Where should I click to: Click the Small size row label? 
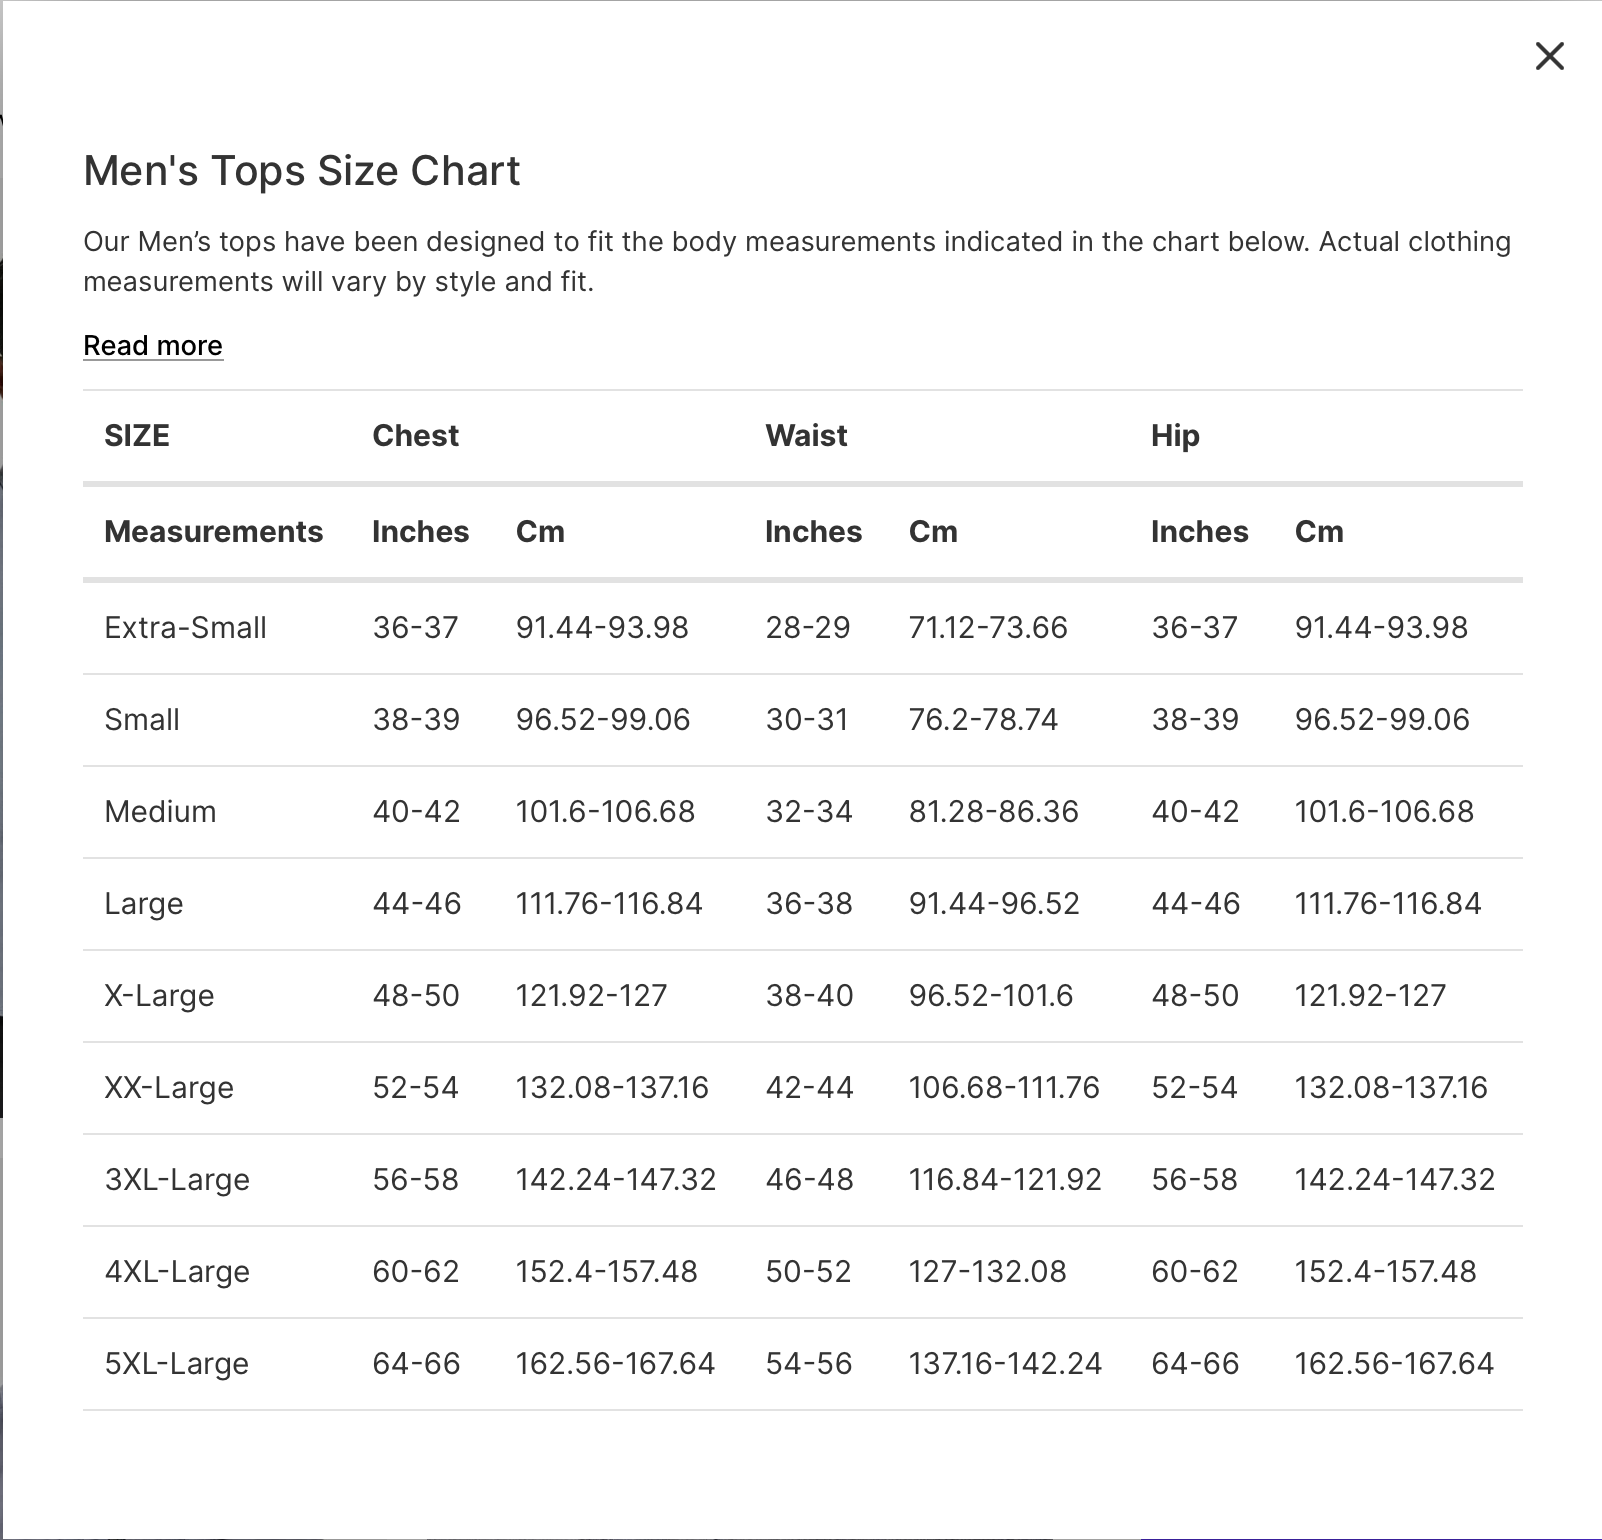142,720
